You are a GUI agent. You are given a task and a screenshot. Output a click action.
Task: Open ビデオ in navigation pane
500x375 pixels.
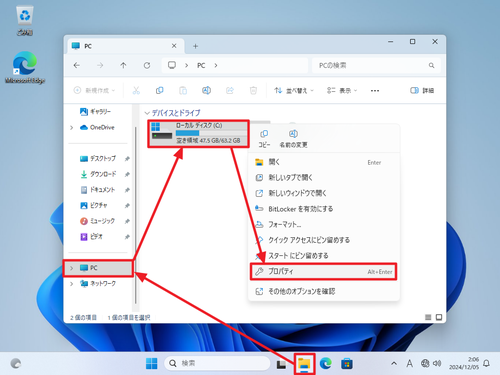[91, 237]
